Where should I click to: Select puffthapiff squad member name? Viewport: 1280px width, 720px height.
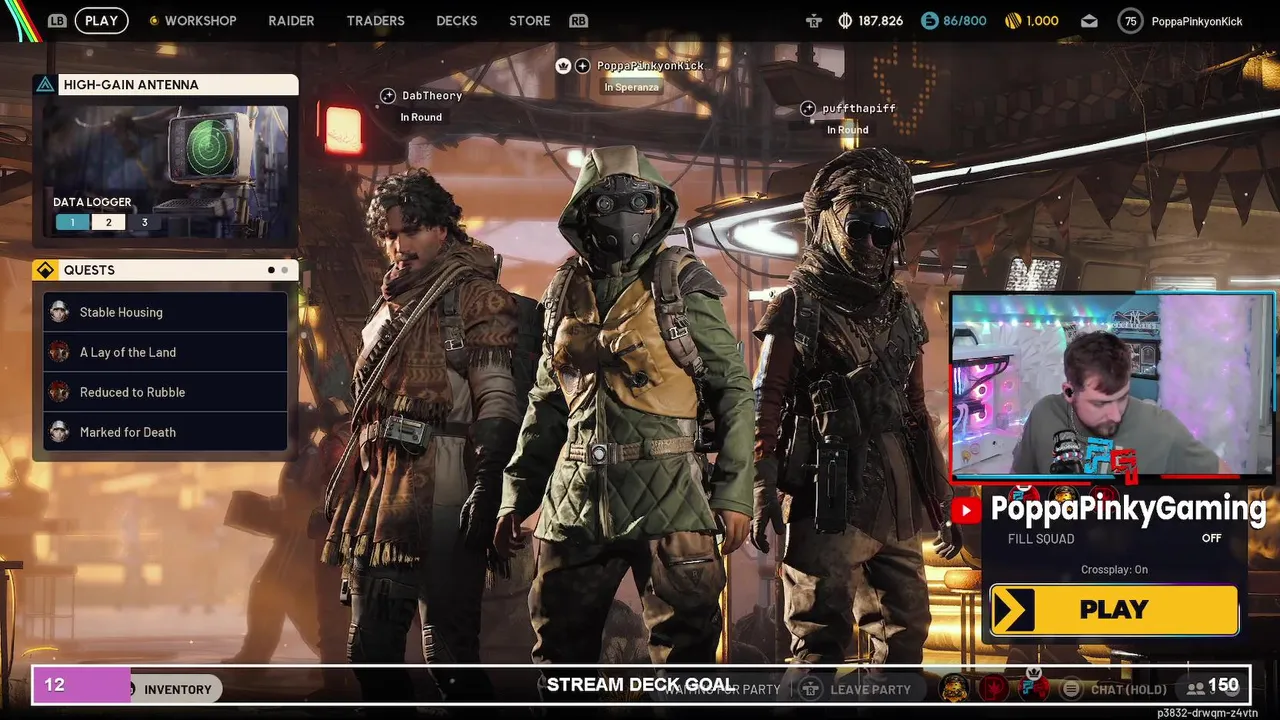point(859,108)
